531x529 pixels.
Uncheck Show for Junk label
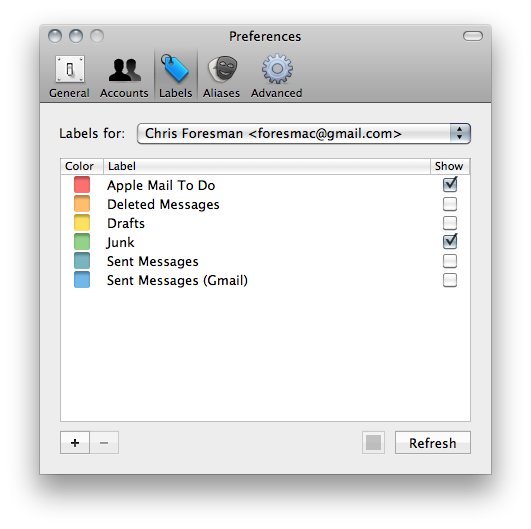coord(450,242)
